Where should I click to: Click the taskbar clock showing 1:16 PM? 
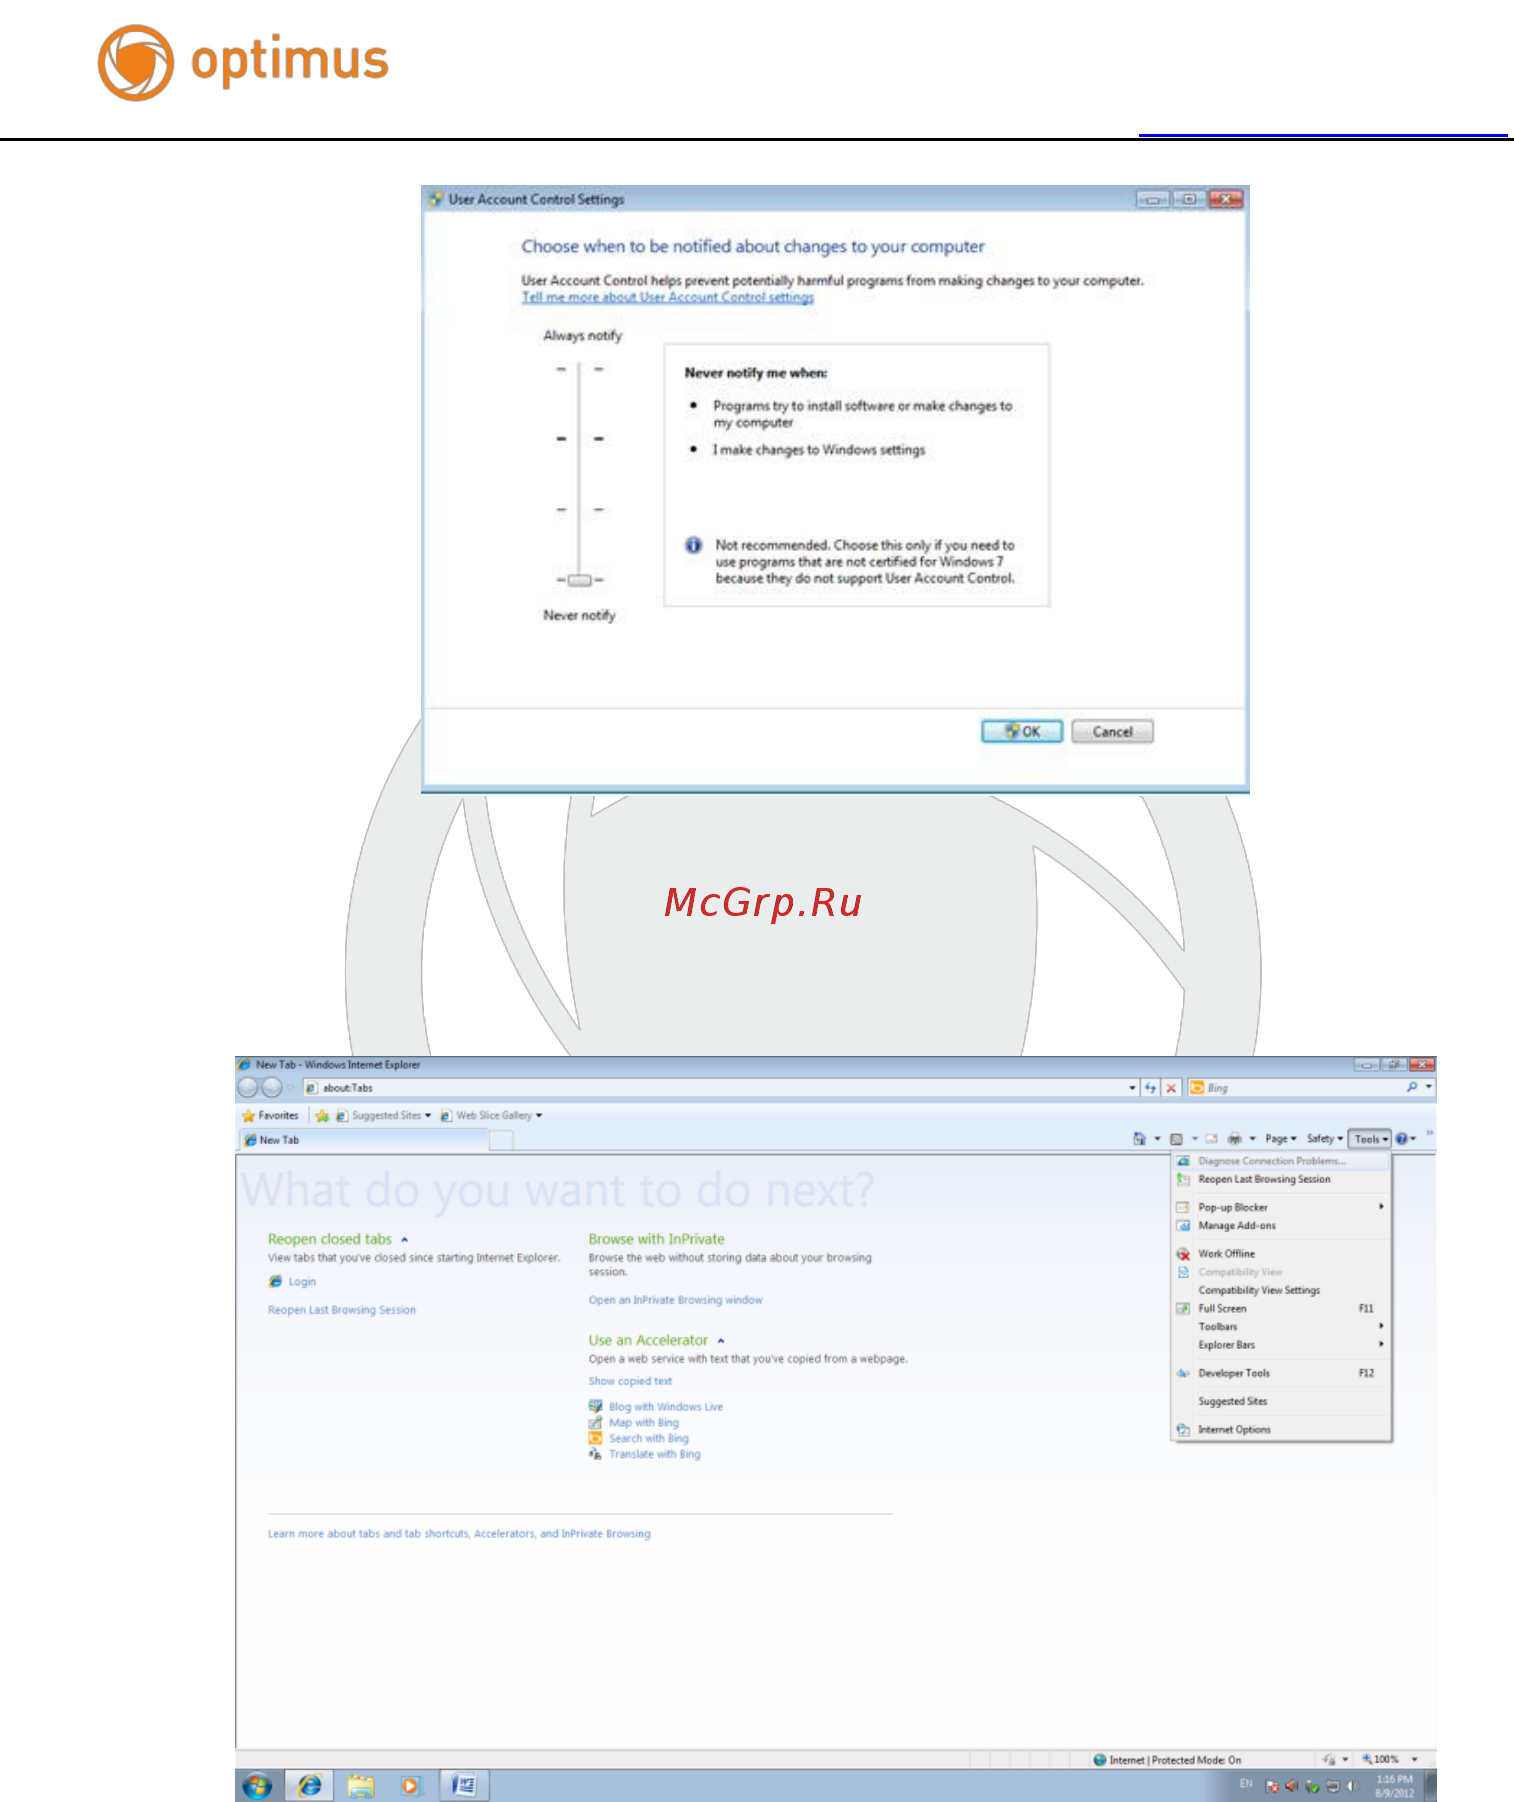coord(1395,1786)
